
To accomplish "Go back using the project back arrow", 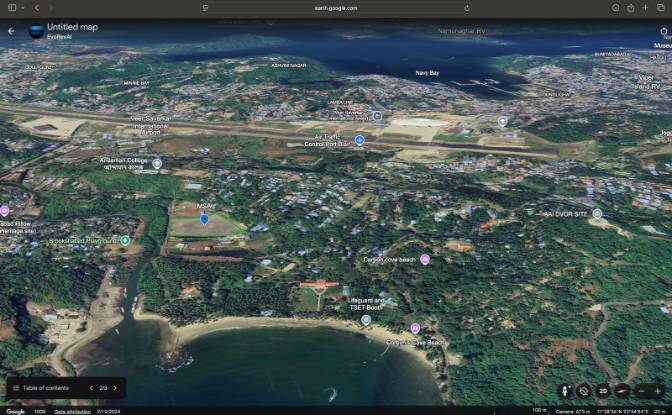I will (11, 31).
